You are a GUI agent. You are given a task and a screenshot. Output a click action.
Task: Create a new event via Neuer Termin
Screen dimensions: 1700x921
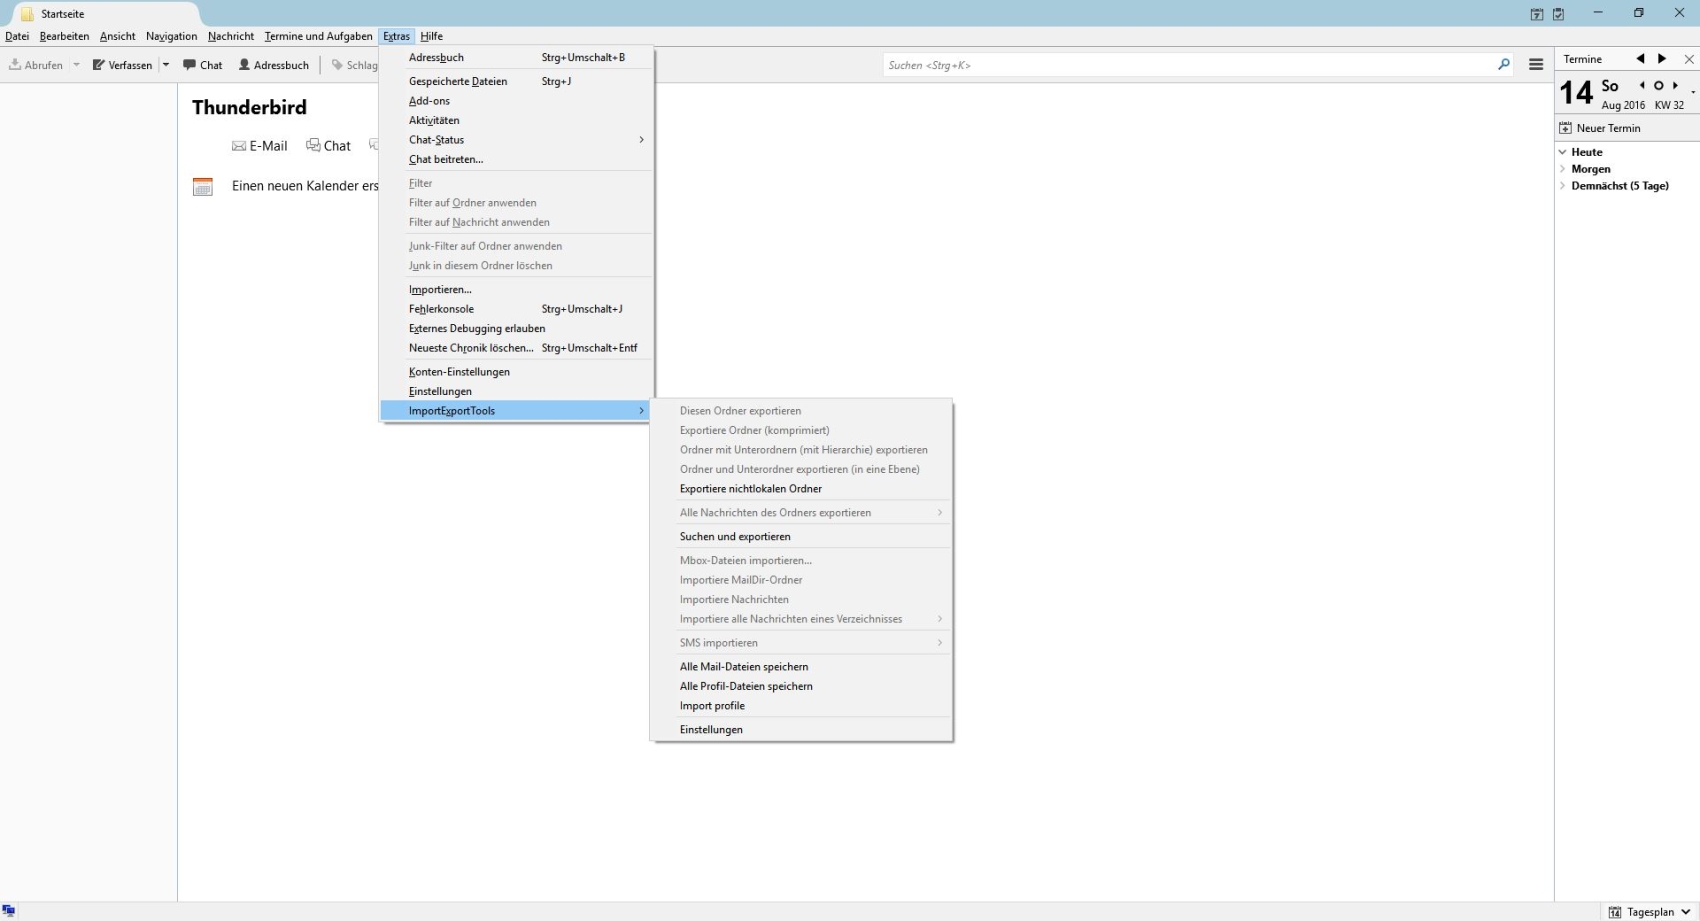point(1600,128)
